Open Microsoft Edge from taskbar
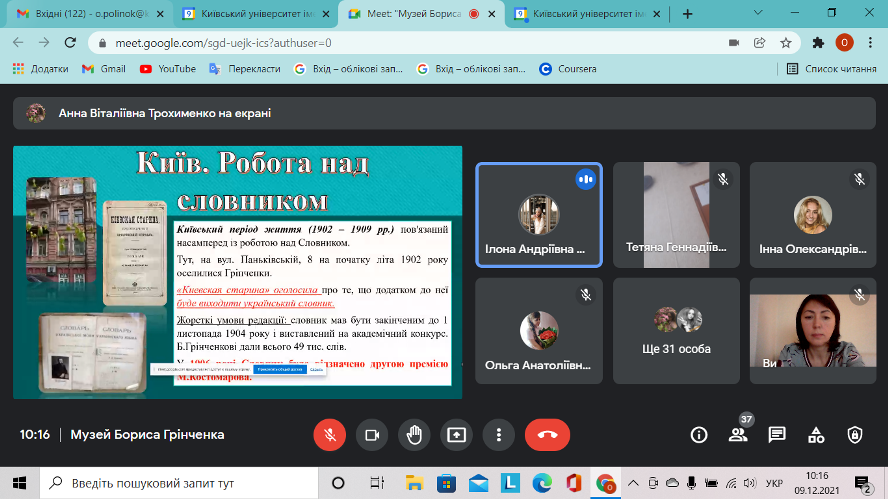 tap(542, 483)
